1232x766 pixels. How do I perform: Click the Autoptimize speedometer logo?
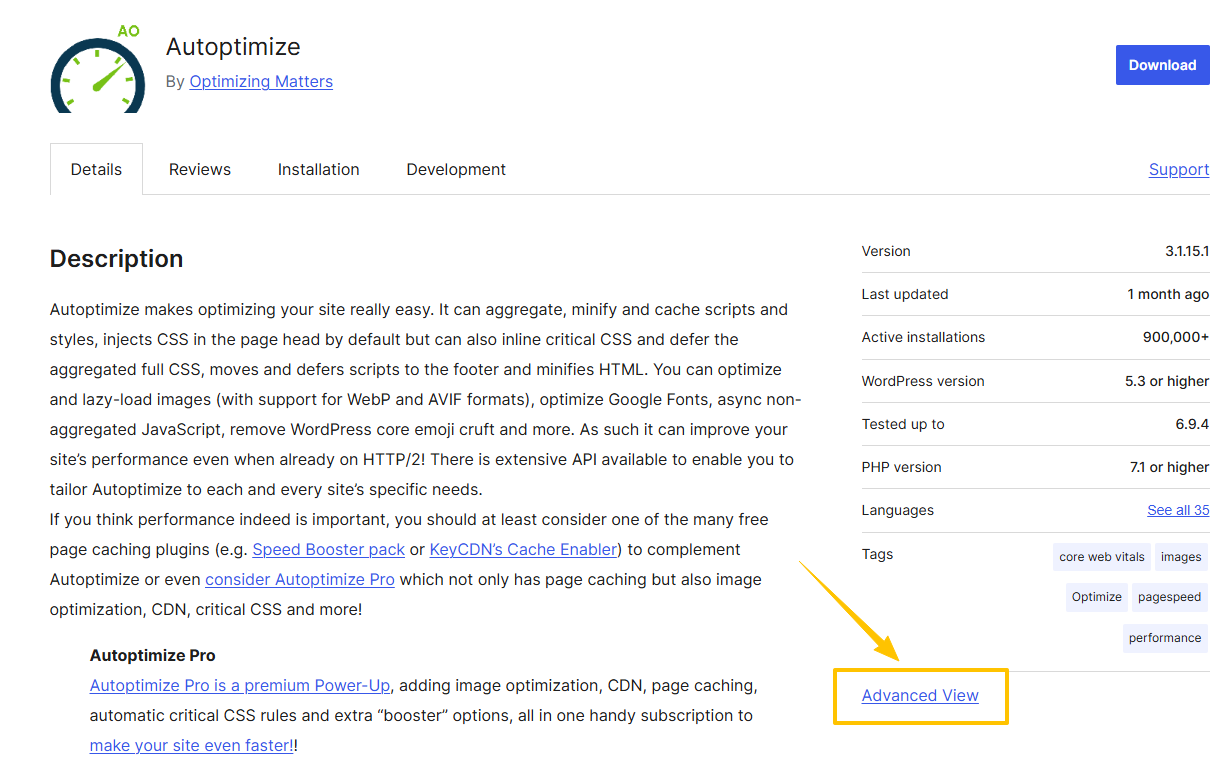point(97,68)
